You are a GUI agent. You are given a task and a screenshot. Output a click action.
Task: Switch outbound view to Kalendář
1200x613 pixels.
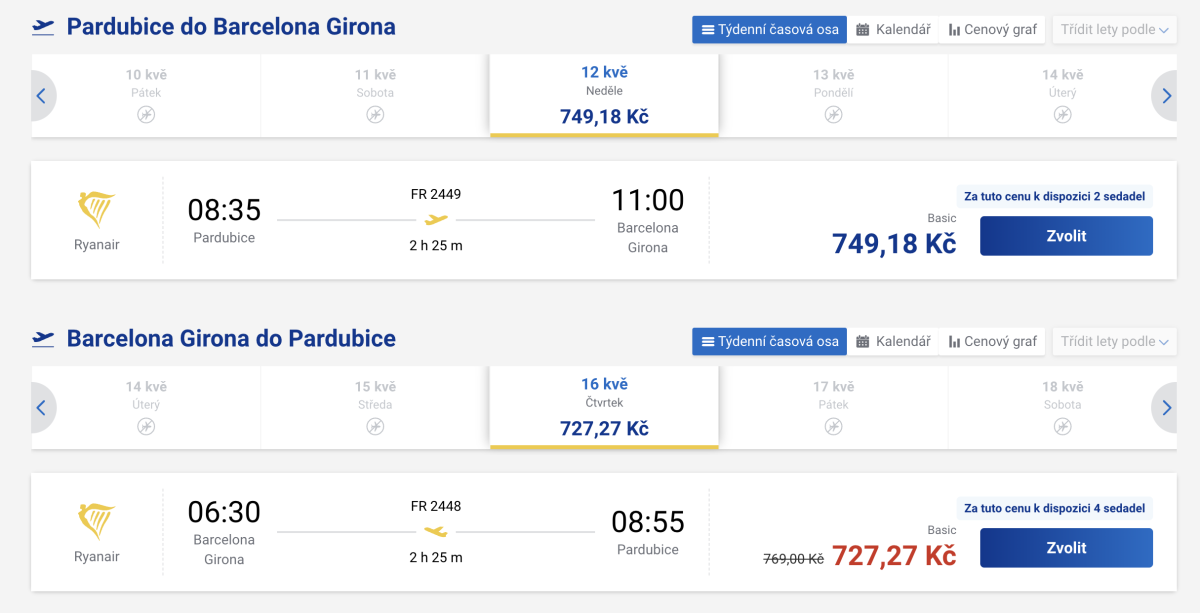coord(893,30)
